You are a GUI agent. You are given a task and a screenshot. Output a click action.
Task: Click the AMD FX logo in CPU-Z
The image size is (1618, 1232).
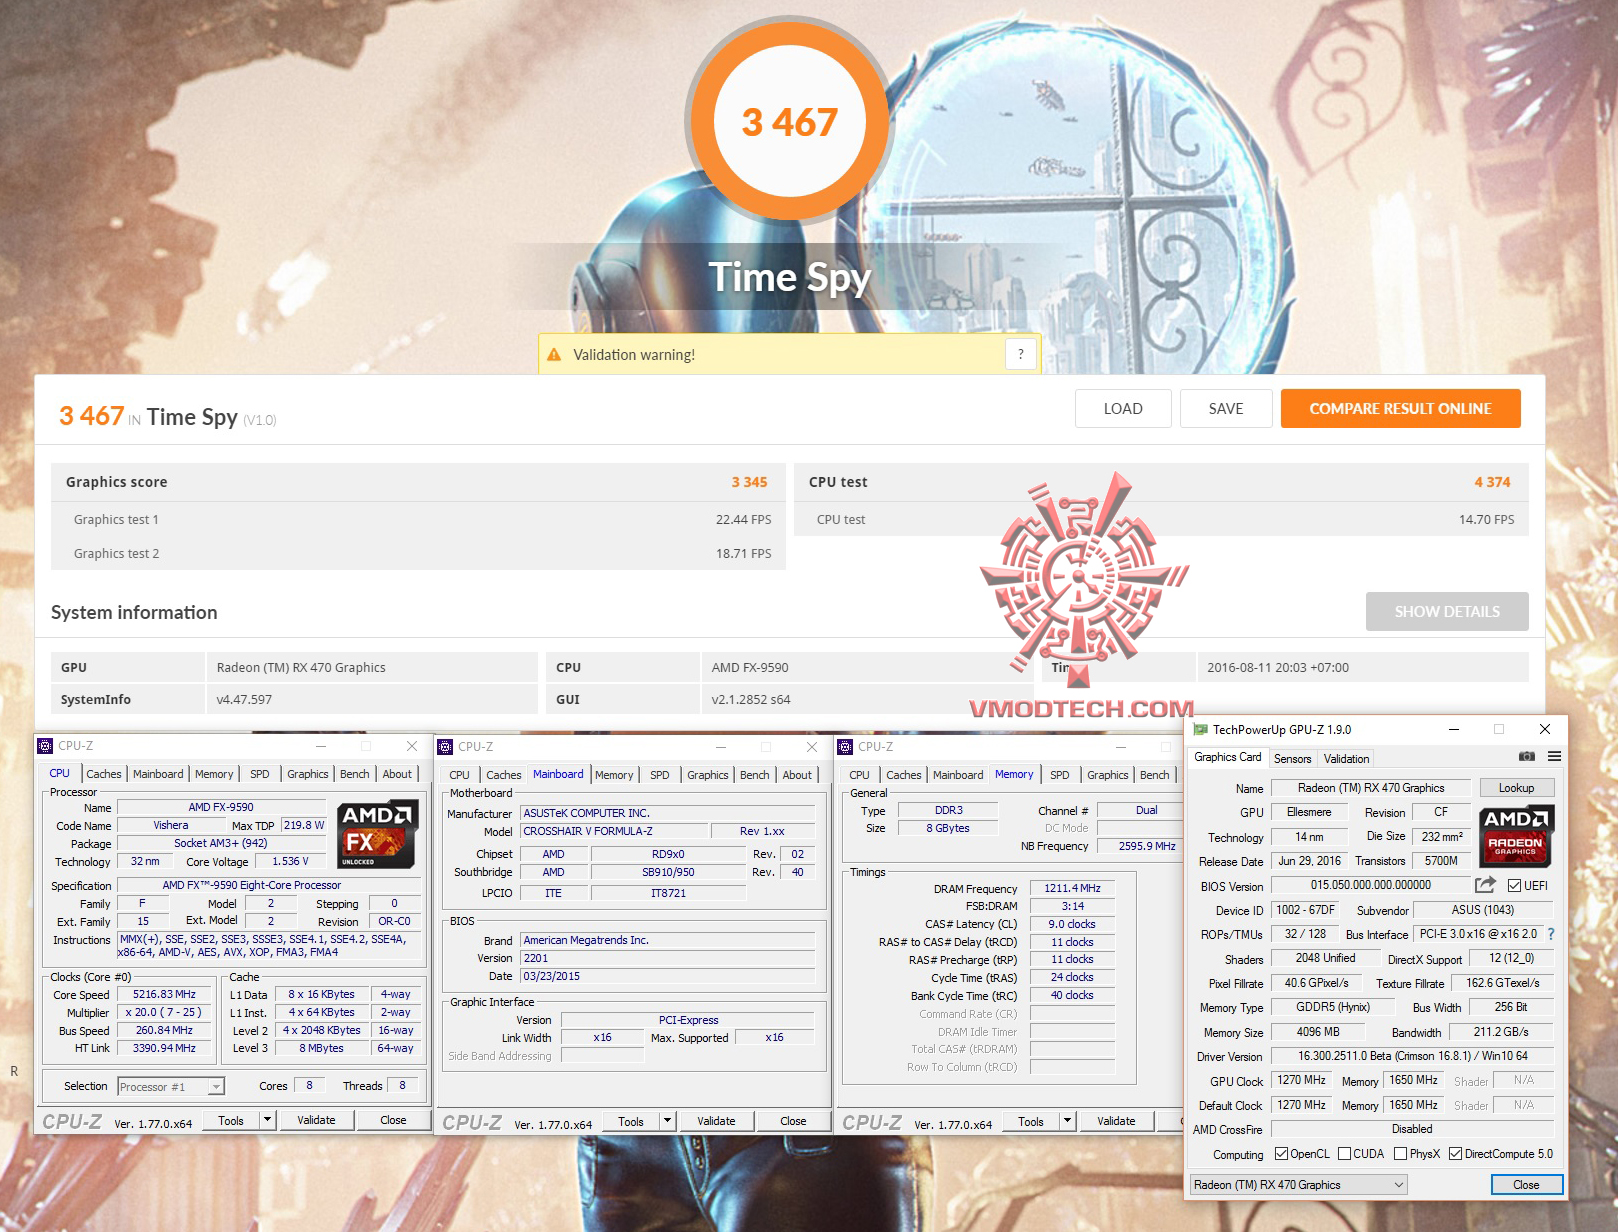377,834
